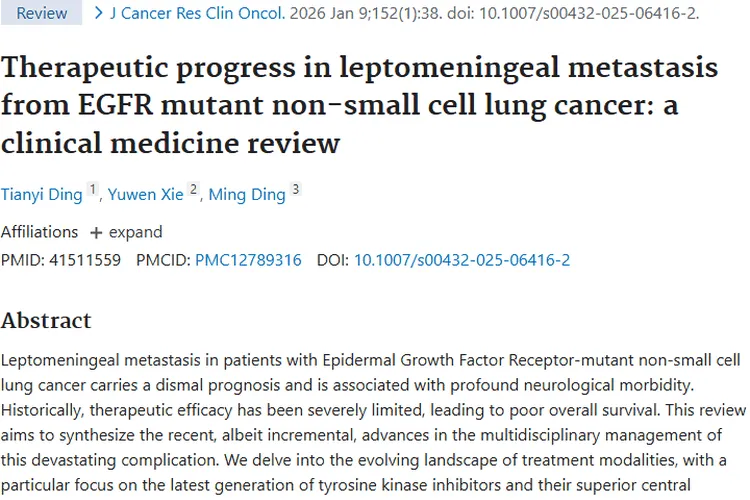Screen dimensions: 750x500
Task: Click the Review article type badge
Action: click(41, 13)
